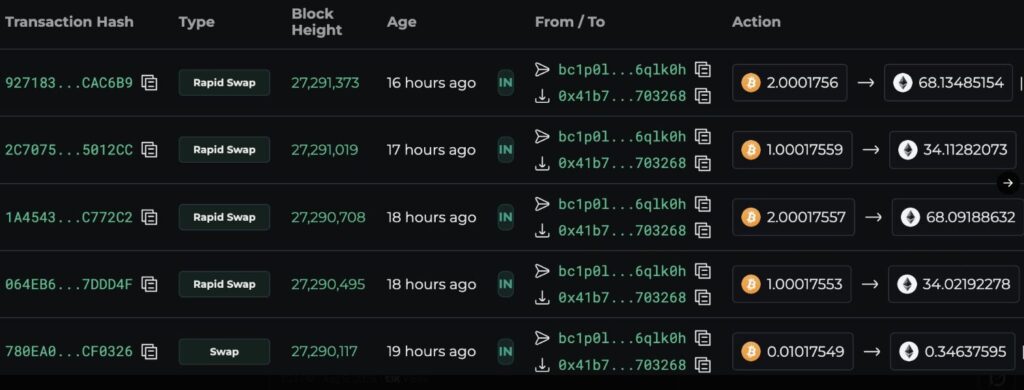The image size is (1024, 390).
Task: Copy bc1p0l sender address in first row
Action: 703,69
